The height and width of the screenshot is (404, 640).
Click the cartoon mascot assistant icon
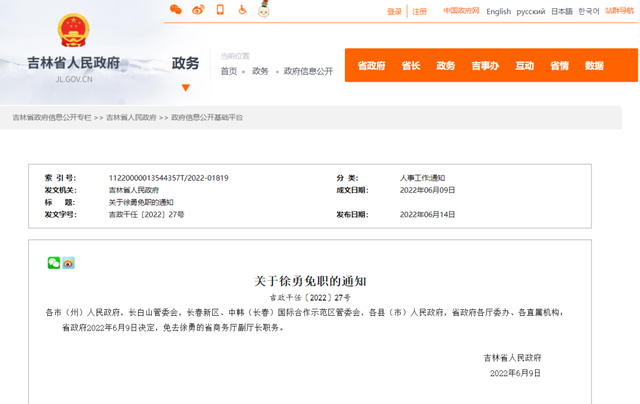(x=264, y=10)
